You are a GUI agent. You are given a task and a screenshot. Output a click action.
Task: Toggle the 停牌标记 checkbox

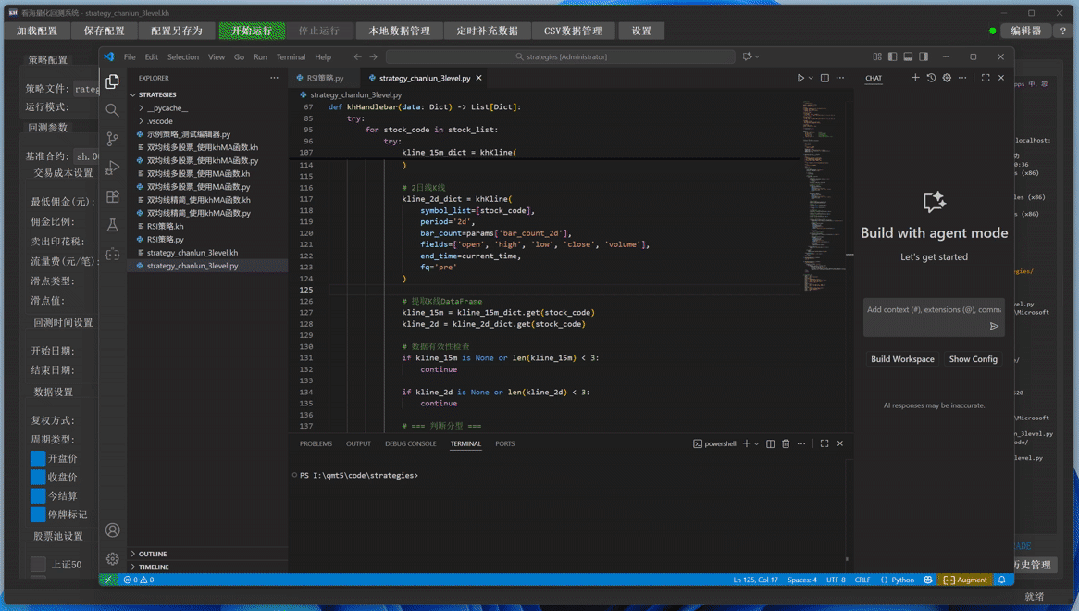(38, 515)
